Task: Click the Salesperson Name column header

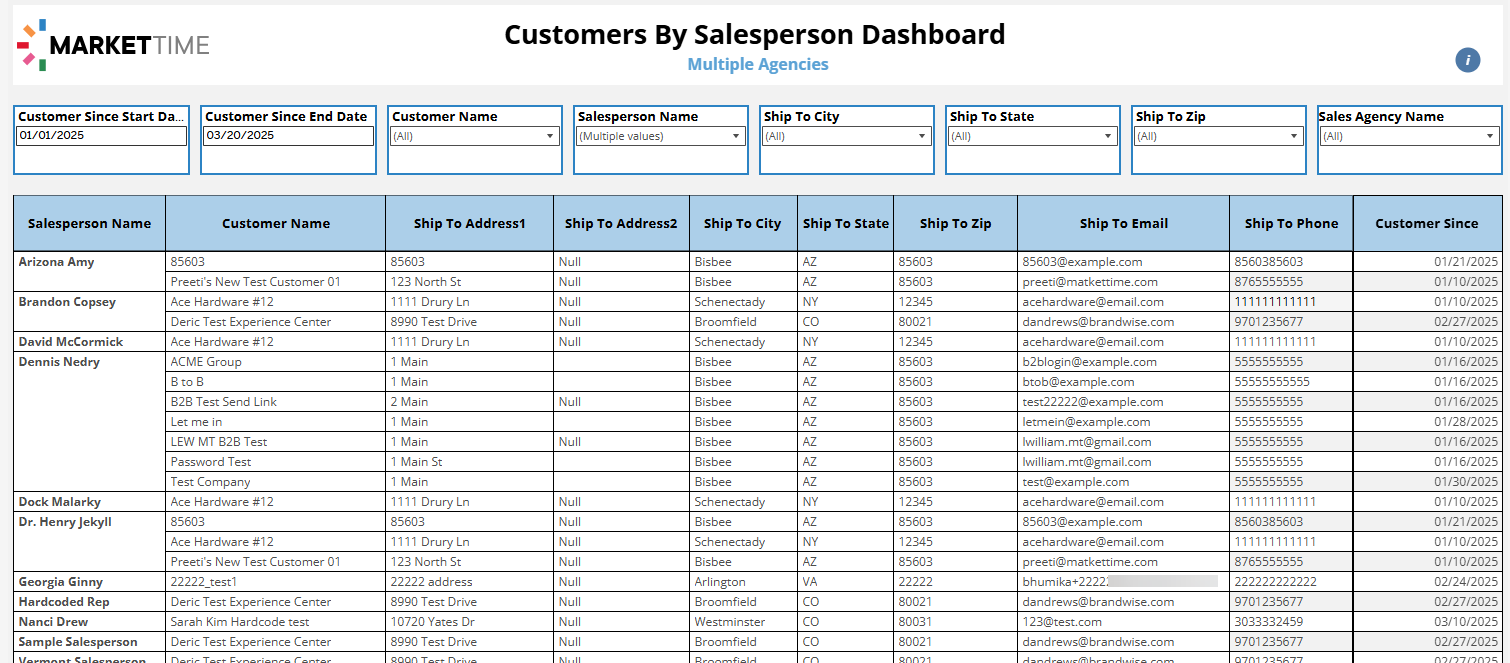Action: (x=90, y=223)
